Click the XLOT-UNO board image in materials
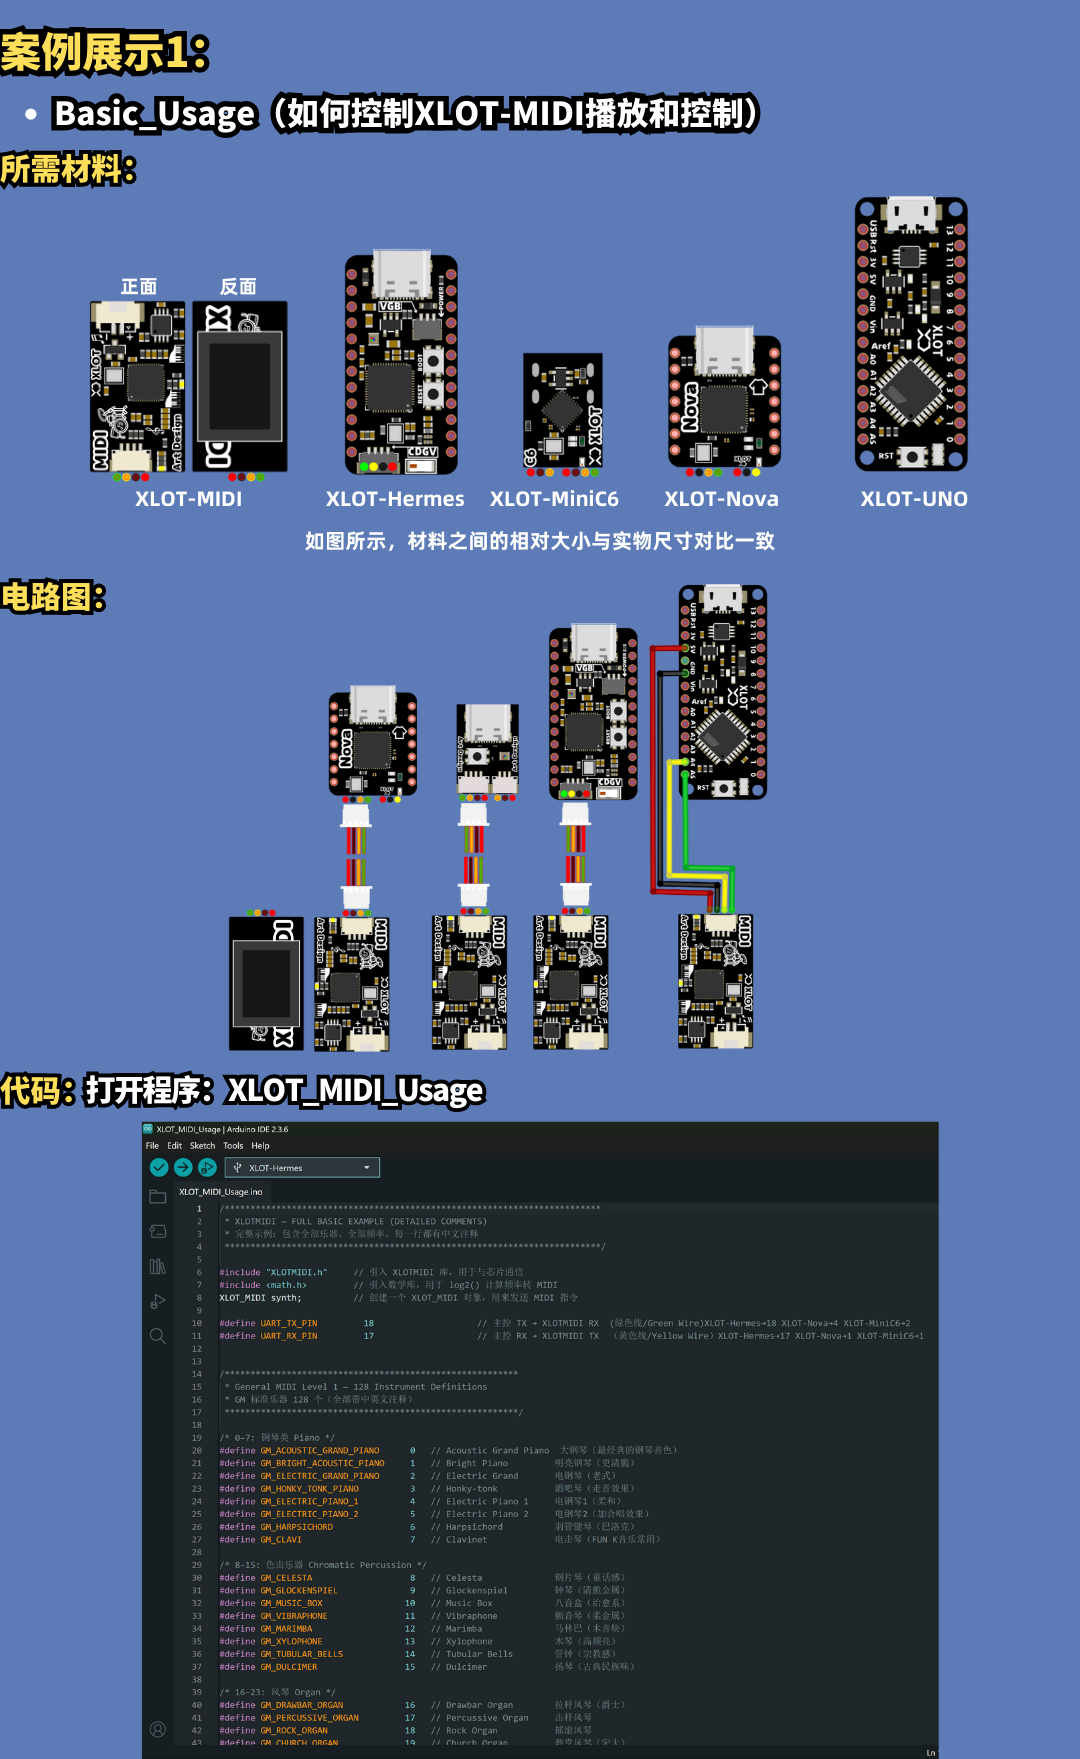 911,334
